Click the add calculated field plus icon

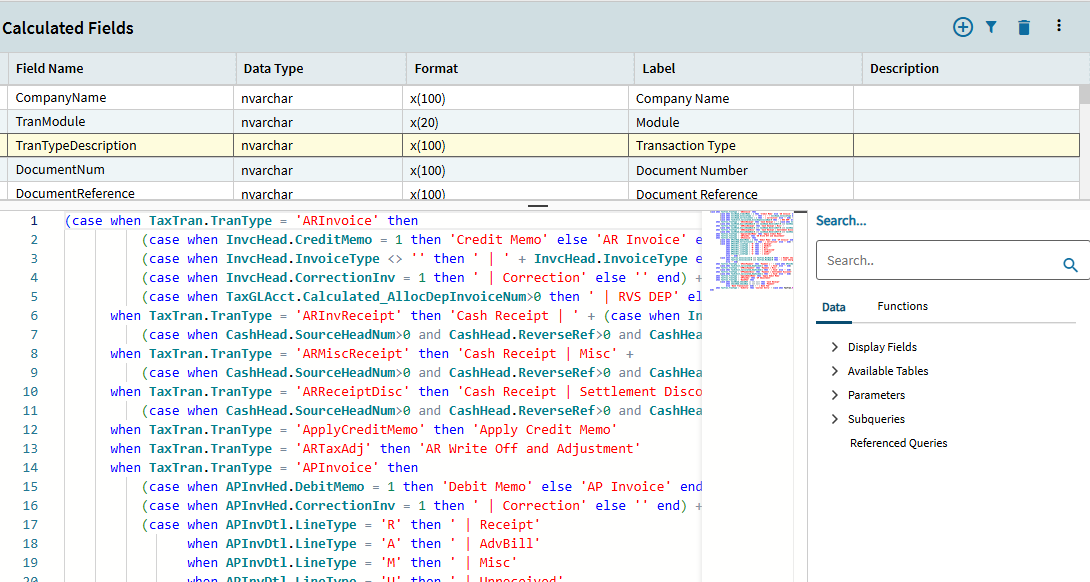962,27
